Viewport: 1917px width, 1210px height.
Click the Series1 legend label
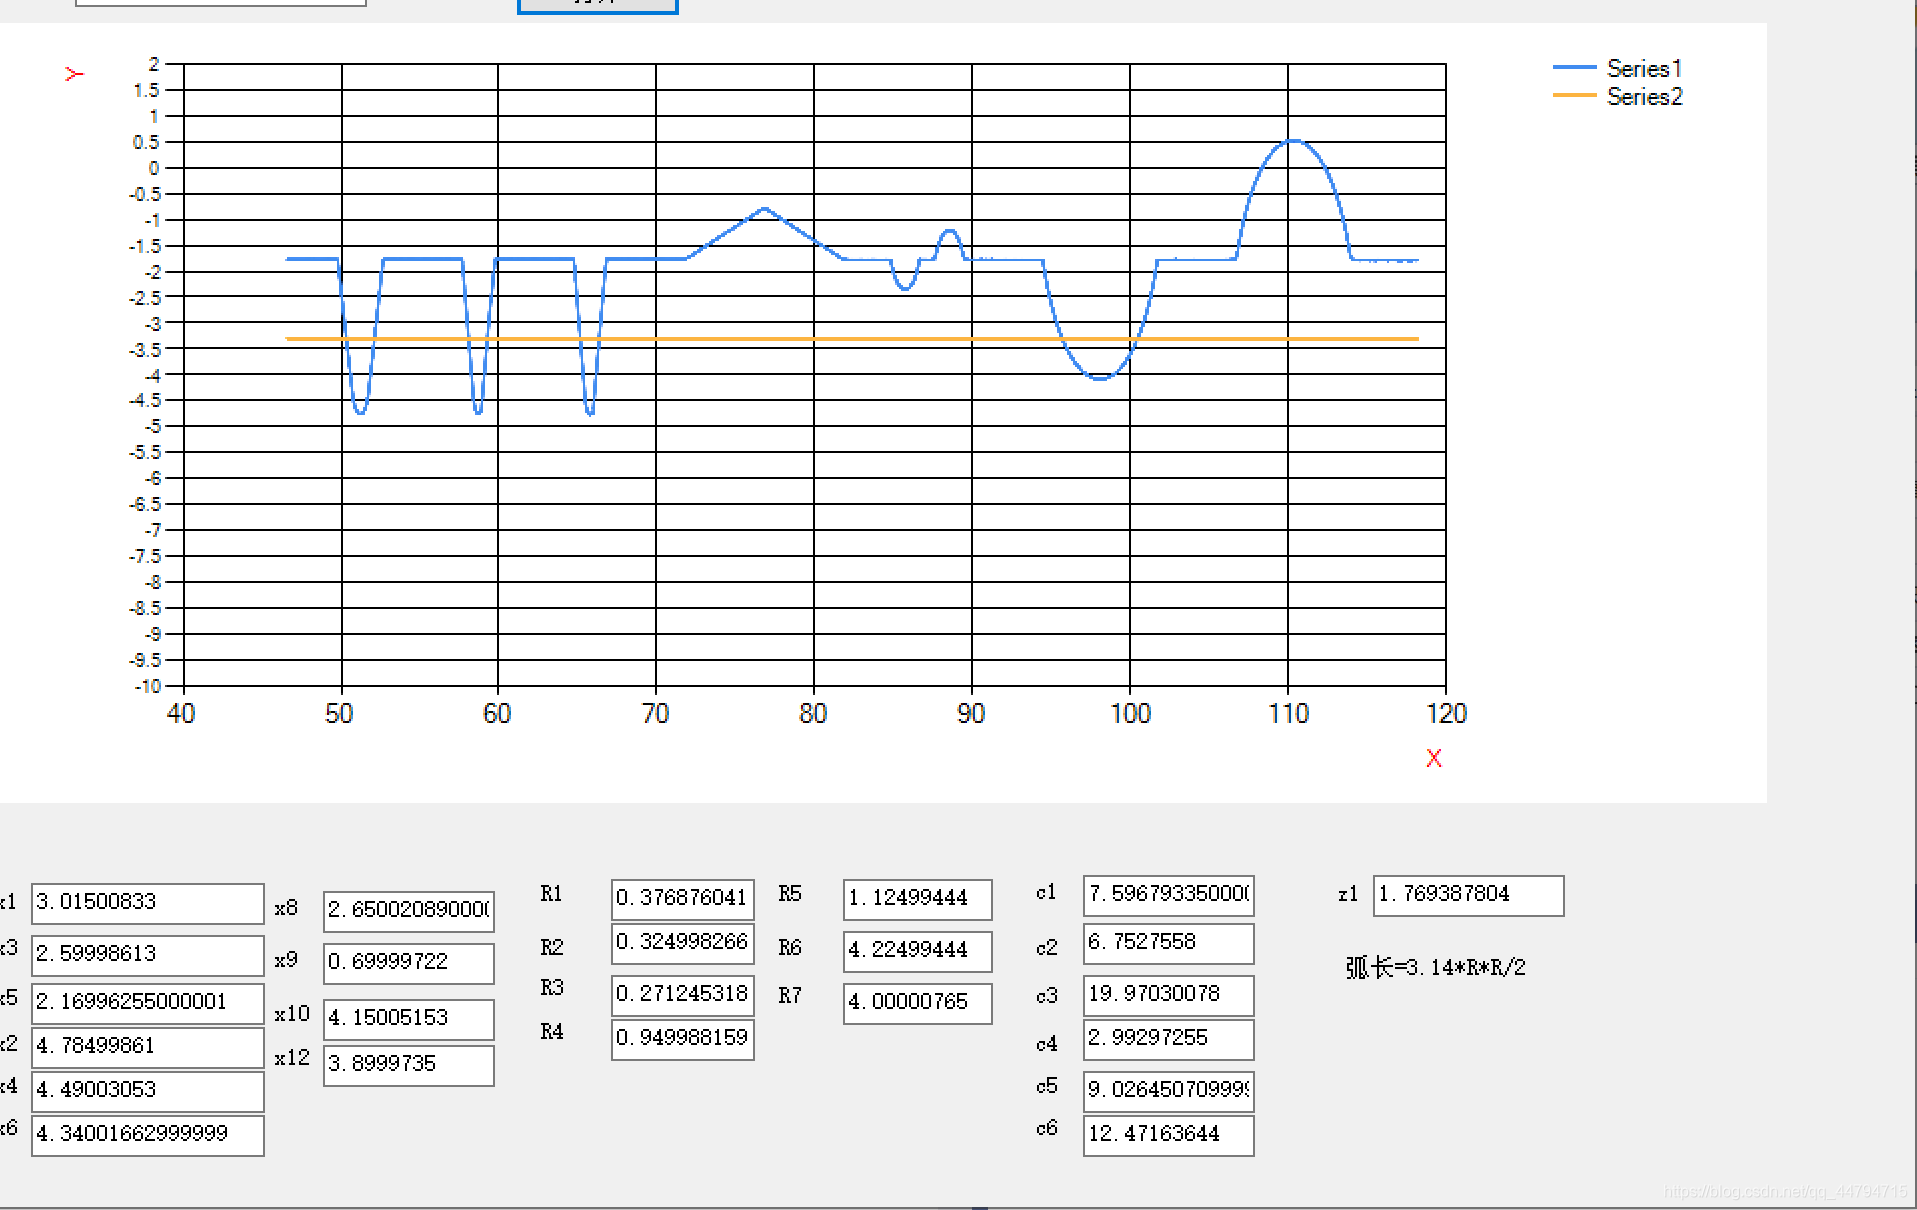1645,68
